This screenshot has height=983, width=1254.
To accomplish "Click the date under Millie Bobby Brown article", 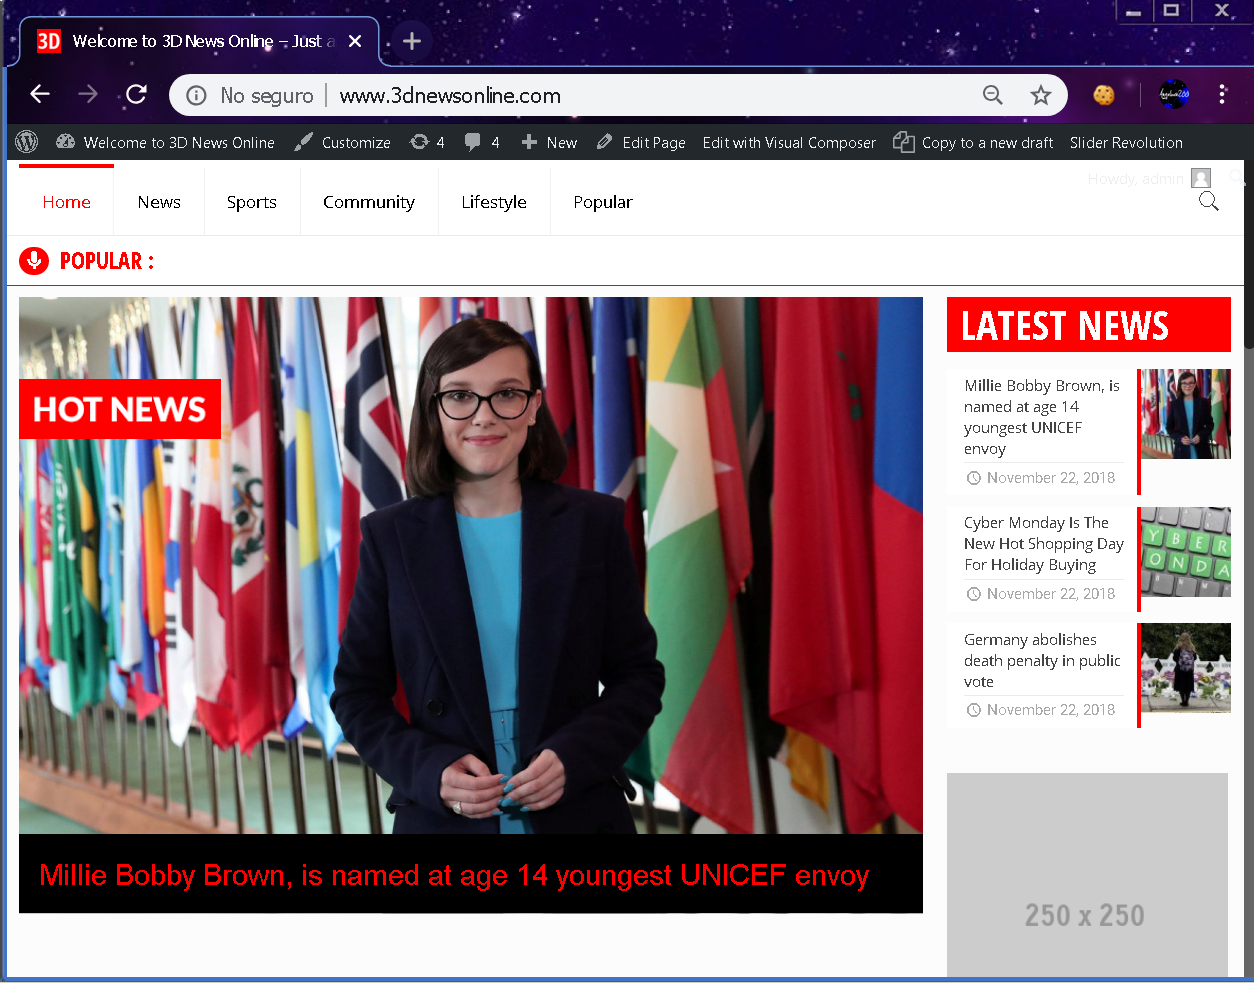I will point(1051,478).
